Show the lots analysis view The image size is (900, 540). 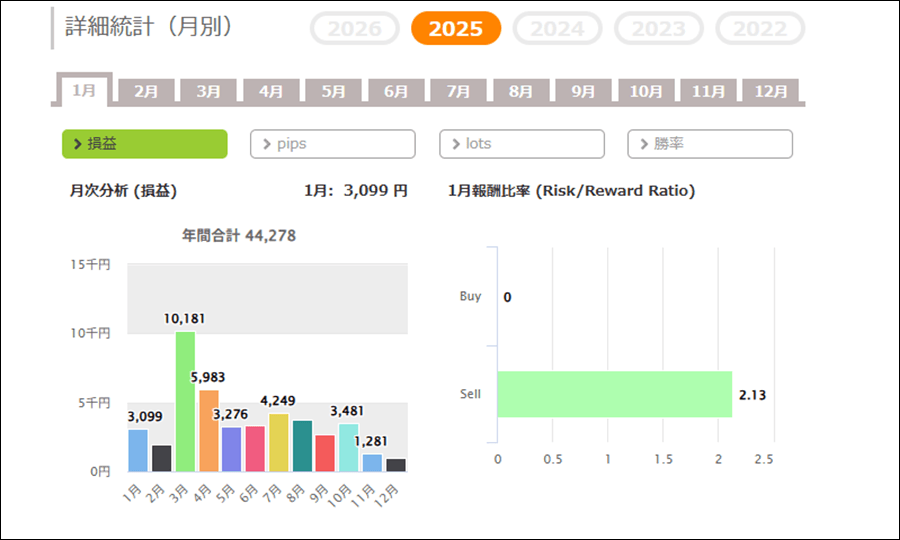coord(521,144)
